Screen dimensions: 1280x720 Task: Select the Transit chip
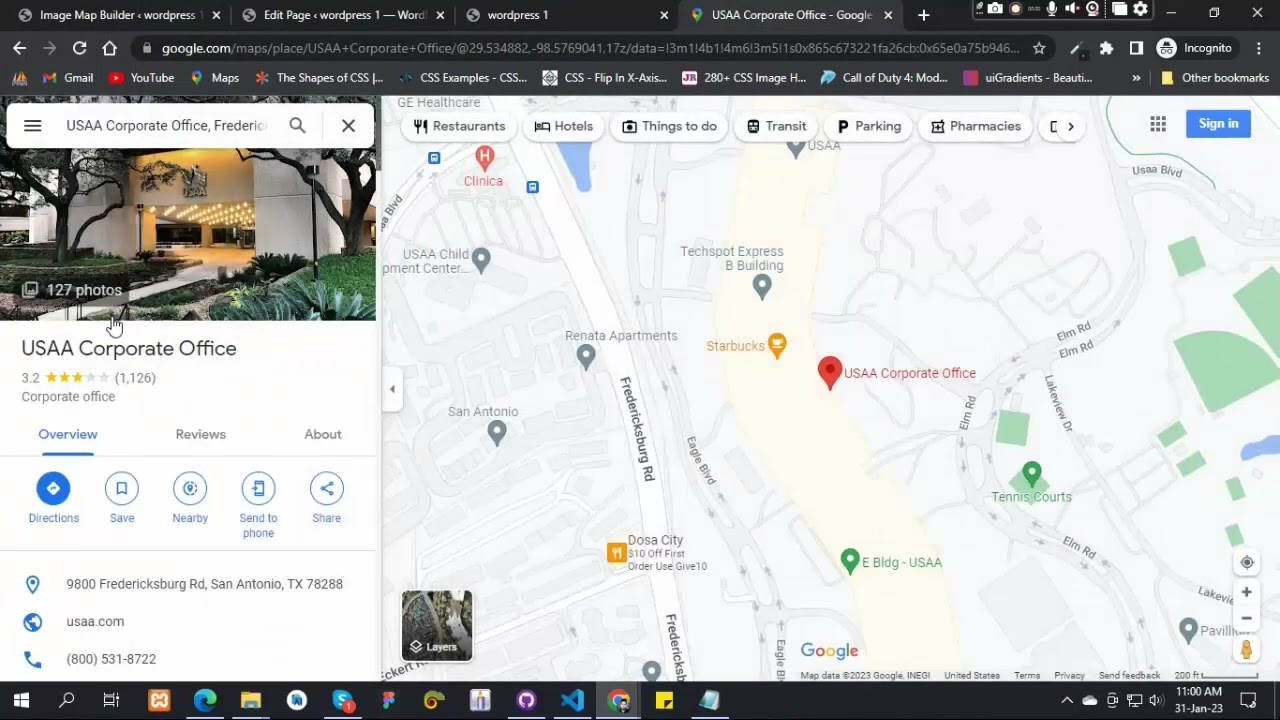tap(777, 126)
